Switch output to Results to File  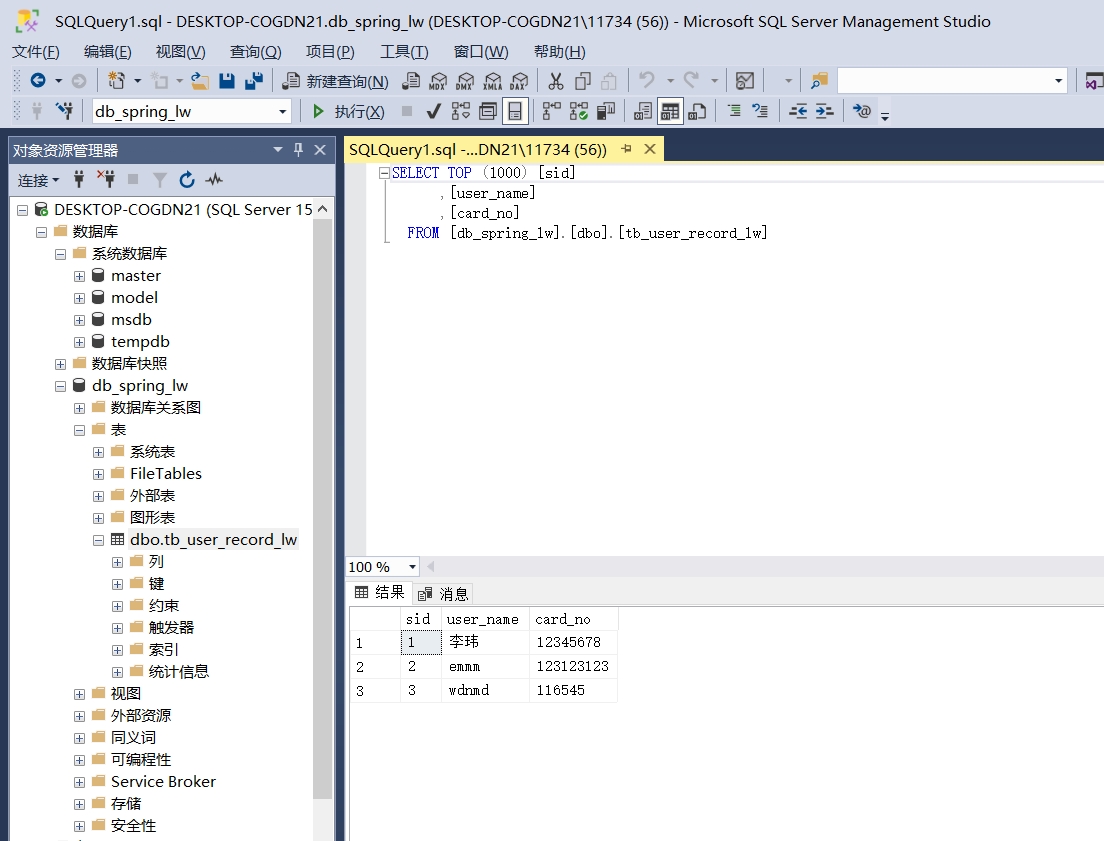(x=697, y=111)
